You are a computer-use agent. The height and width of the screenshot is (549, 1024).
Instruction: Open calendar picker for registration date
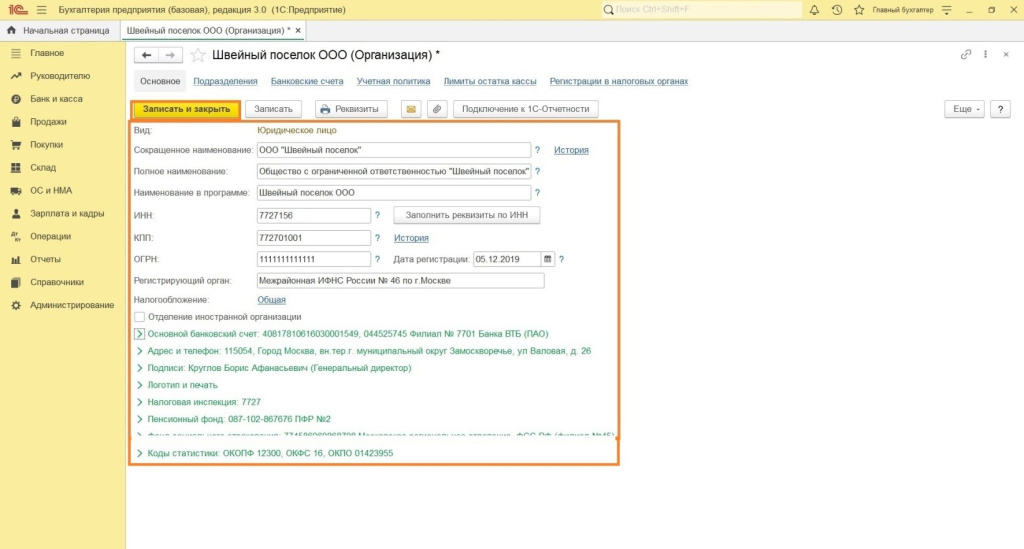[547, 259]
